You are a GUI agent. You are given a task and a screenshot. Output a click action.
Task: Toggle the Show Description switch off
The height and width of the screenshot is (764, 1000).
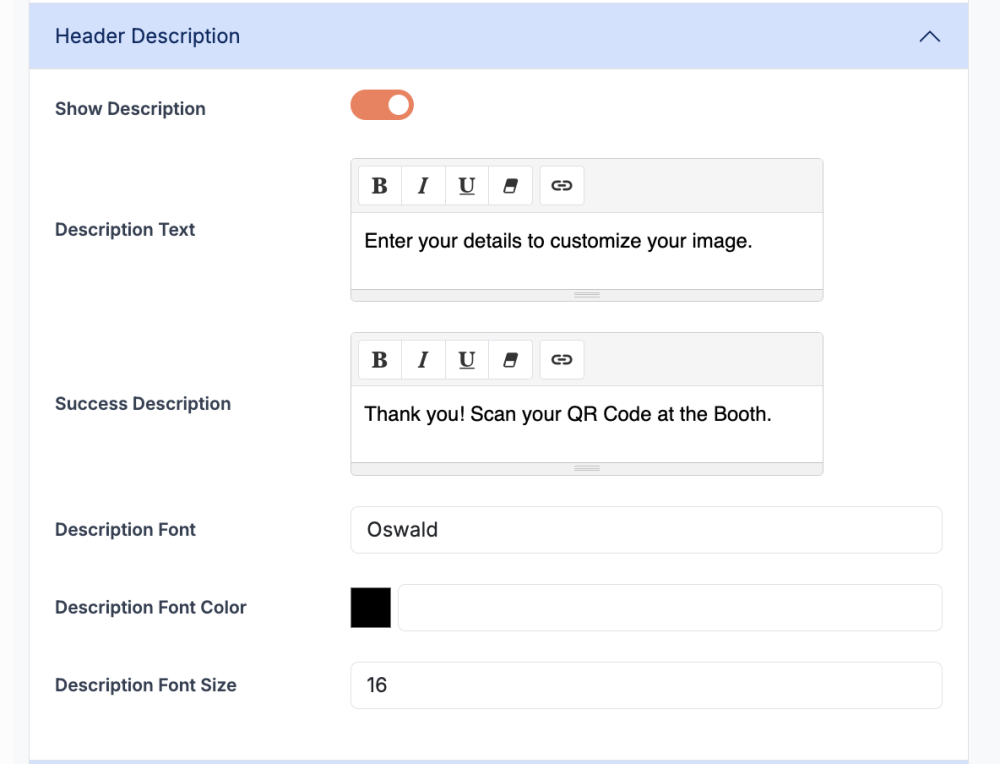382,105
